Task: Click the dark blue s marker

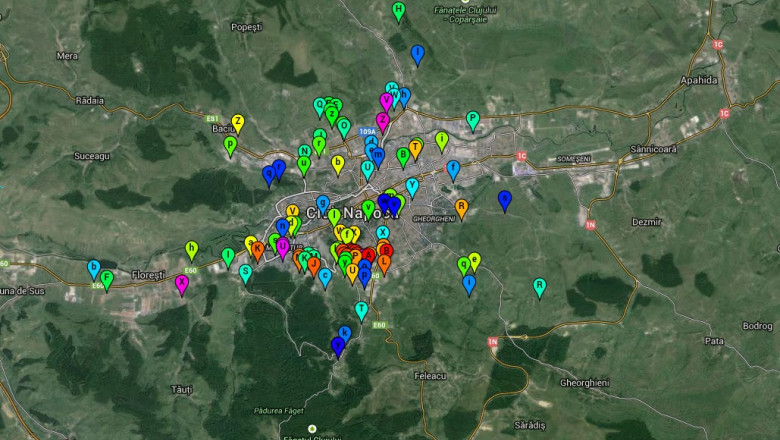Action: tap(504, 200)
